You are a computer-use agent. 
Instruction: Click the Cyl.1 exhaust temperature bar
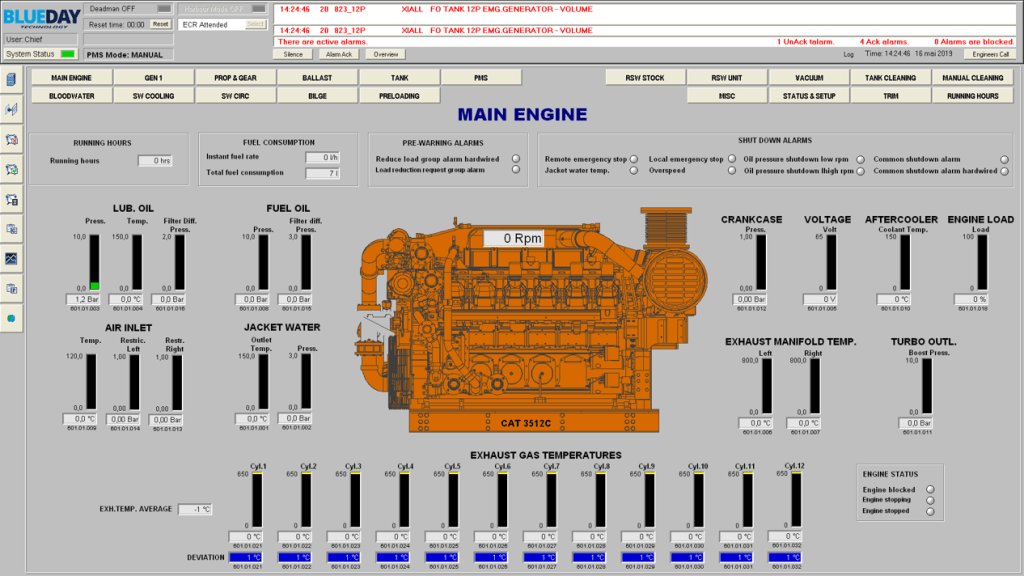(x=257, y=500)
